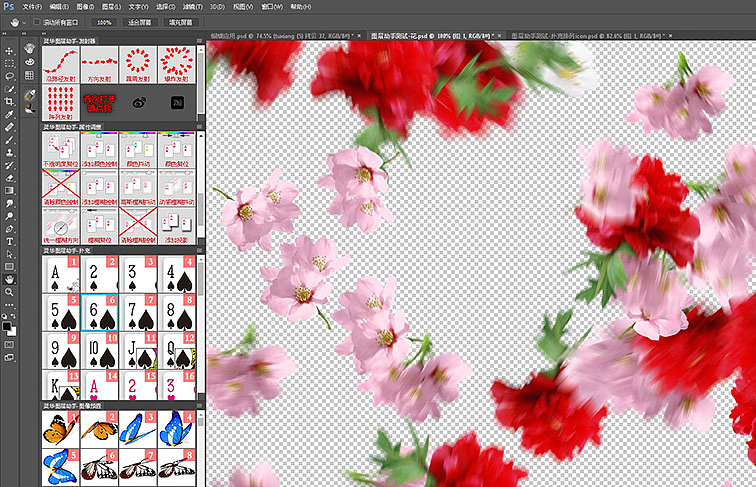The height and width of the screenshot is (487, 756).
Task: Select the Move tool
Action: coord(9,51)
